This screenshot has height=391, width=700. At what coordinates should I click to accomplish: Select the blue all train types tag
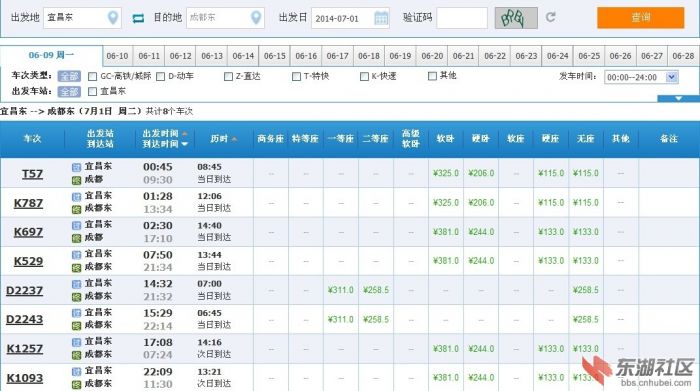(x=70, y=76)
